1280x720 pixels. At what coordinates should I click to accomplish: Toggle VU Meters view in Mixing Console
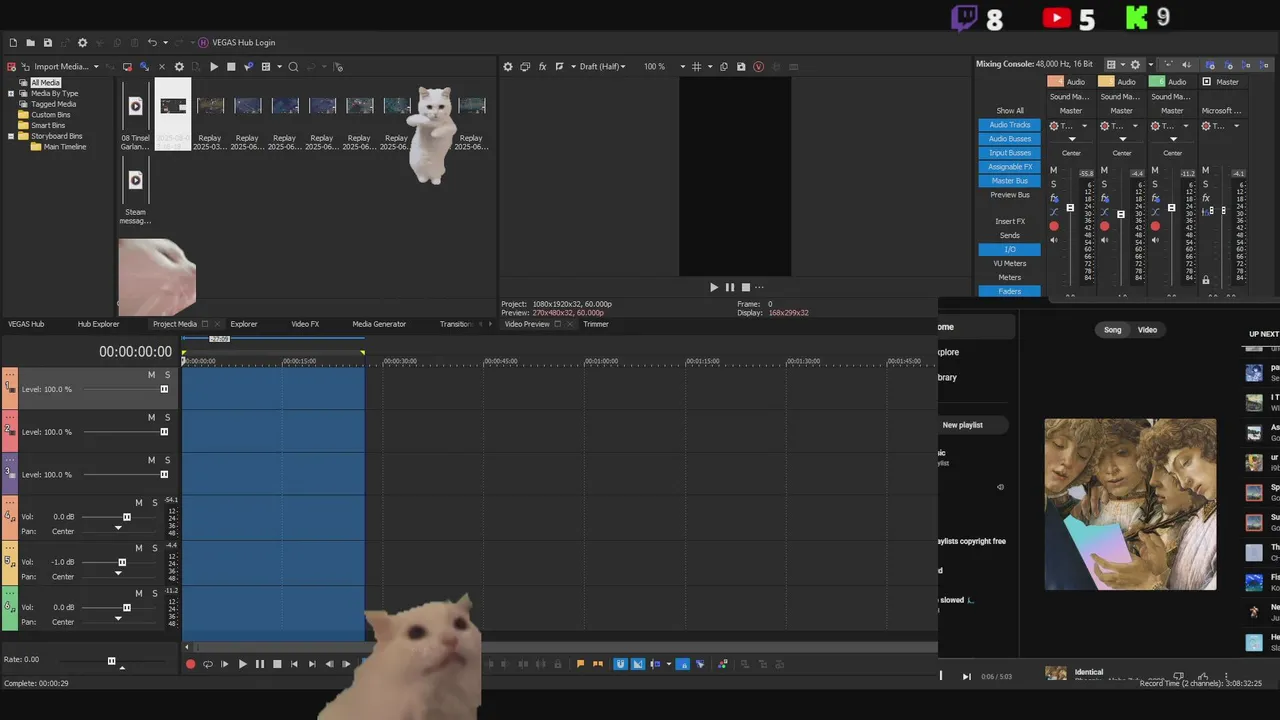1009,263
